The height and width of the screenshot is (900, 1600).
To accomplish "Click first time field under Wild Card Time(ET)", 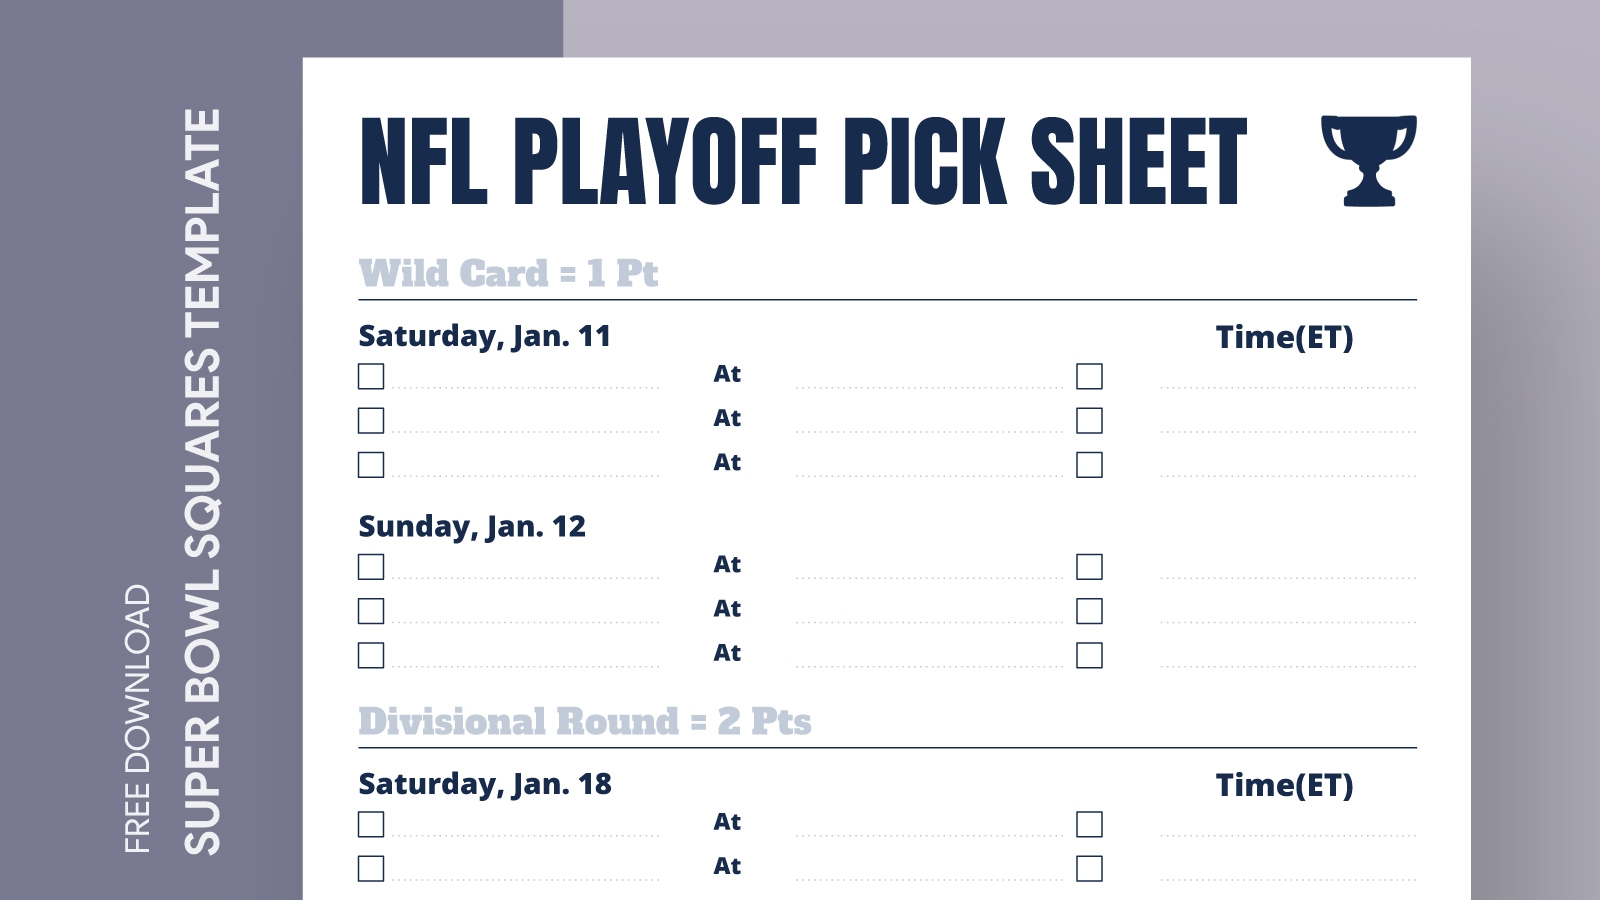I will pyautogui.click(x=1288, y=378).
